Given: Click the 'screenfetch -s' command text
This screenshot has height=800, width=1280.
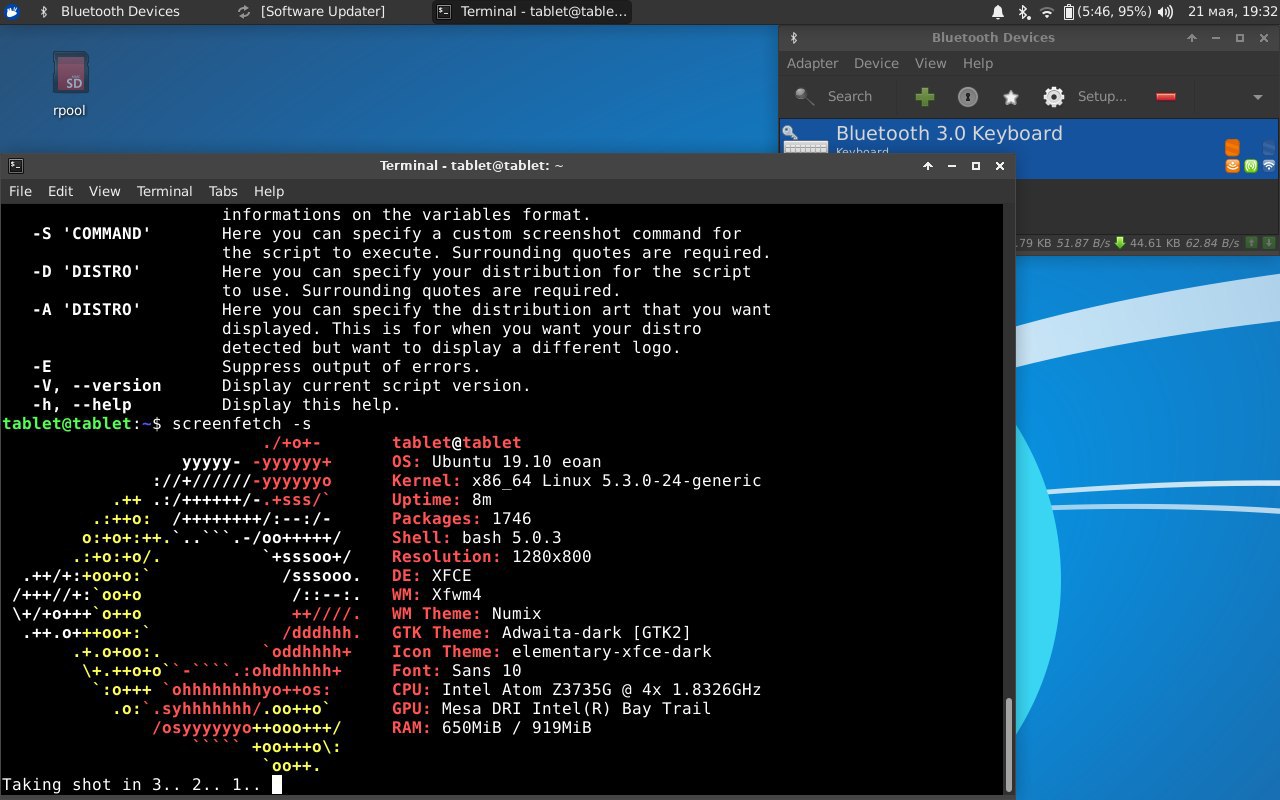Looking at the screenshot, I should tap(242, 424).
